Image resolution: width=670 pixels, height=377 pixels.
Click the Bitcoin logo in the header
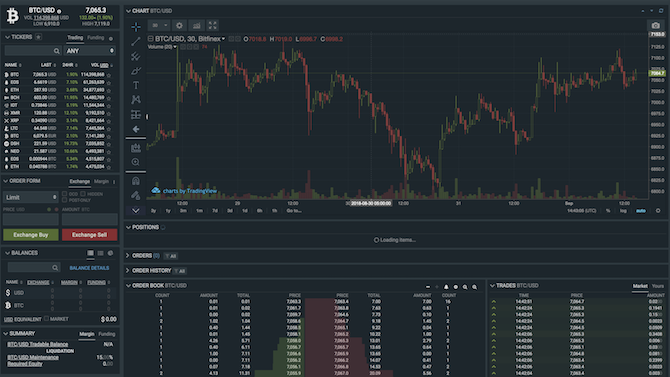12,16
